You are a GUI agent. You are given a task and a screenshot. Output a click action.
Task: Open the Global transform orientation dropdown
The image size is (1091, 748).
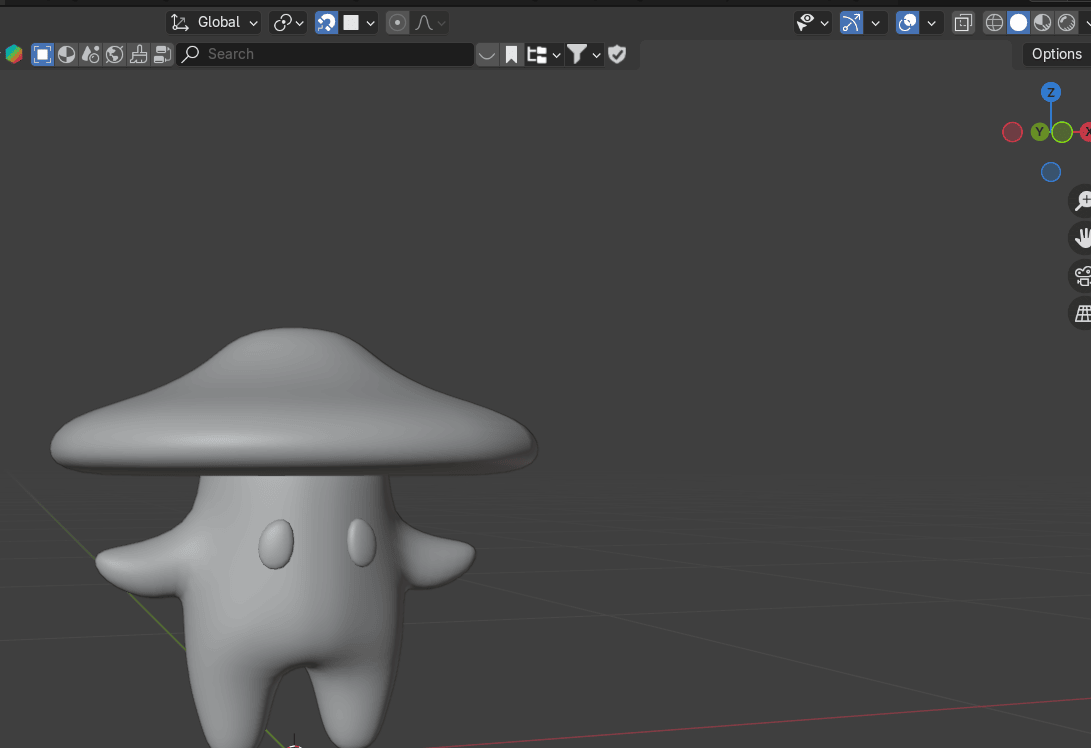point(214,22)
